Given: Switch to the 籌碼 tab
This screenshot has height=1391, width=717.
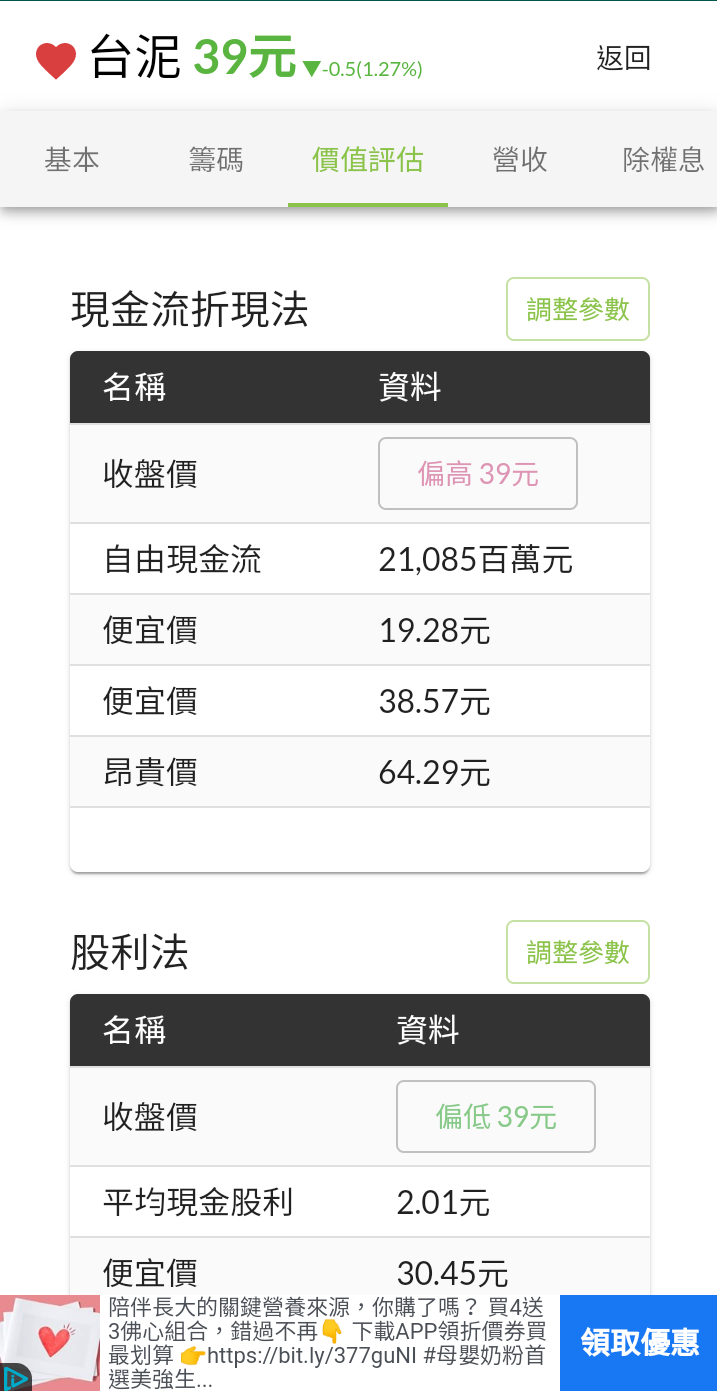Looking at the screenshot, I should coord(216,160).
